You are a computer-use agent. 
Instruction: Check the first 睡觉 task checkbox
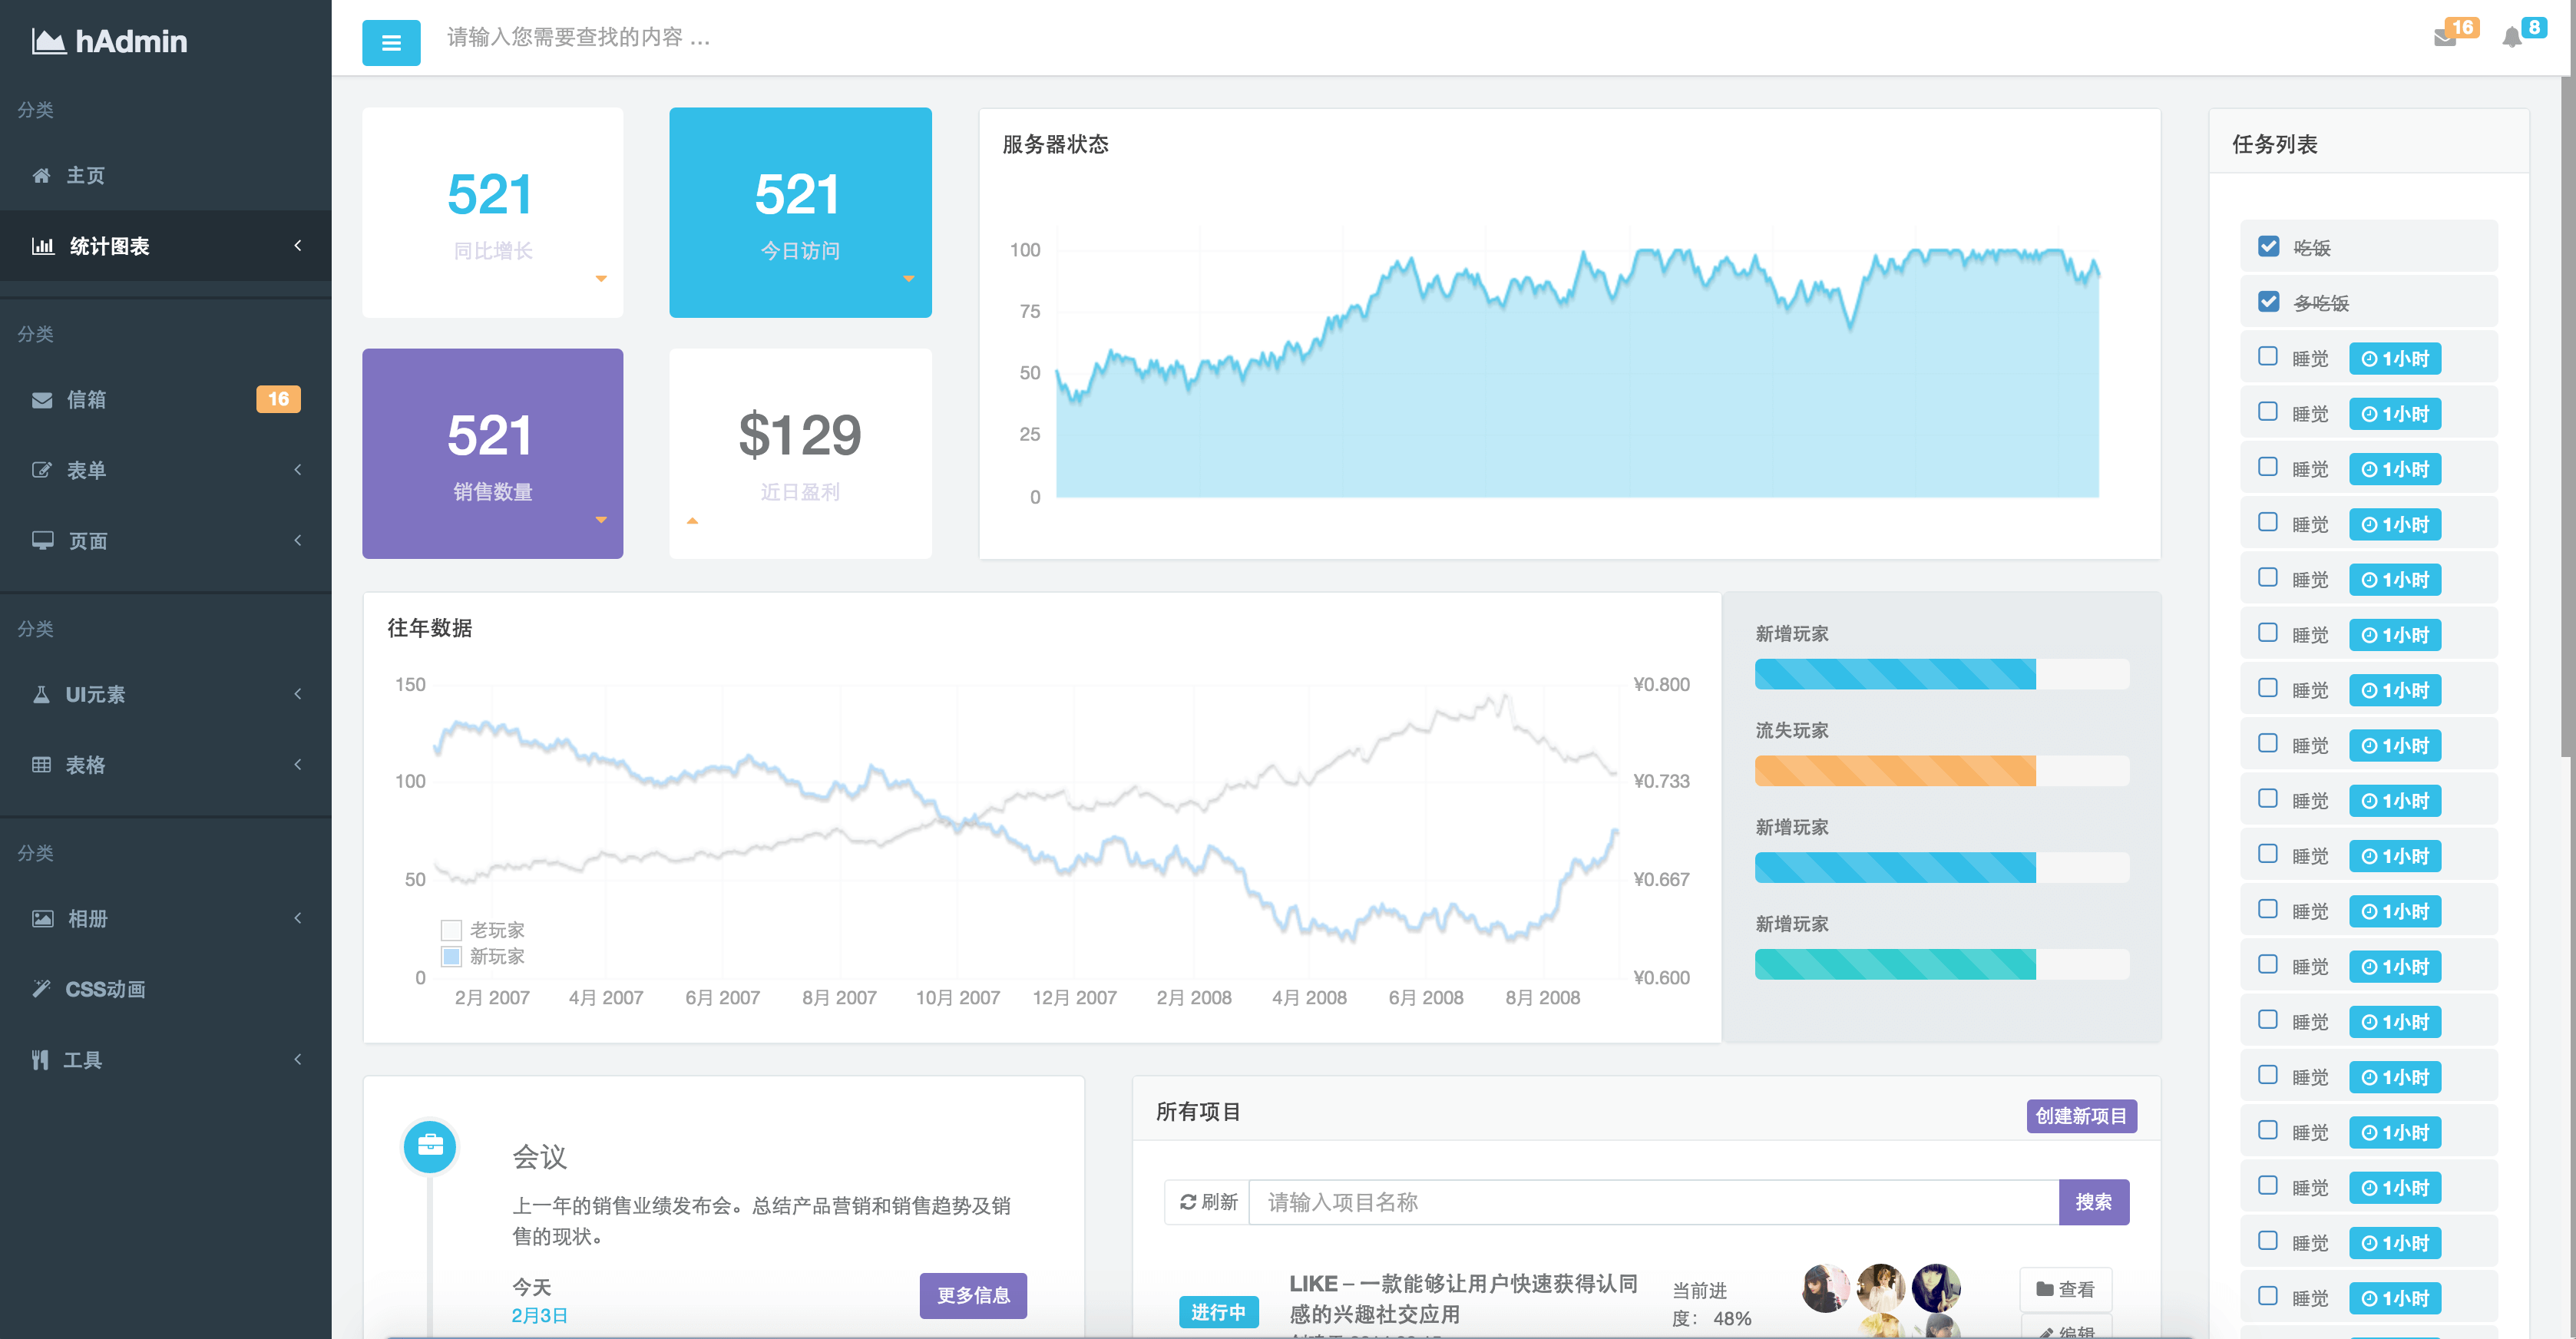[2268, 357]
